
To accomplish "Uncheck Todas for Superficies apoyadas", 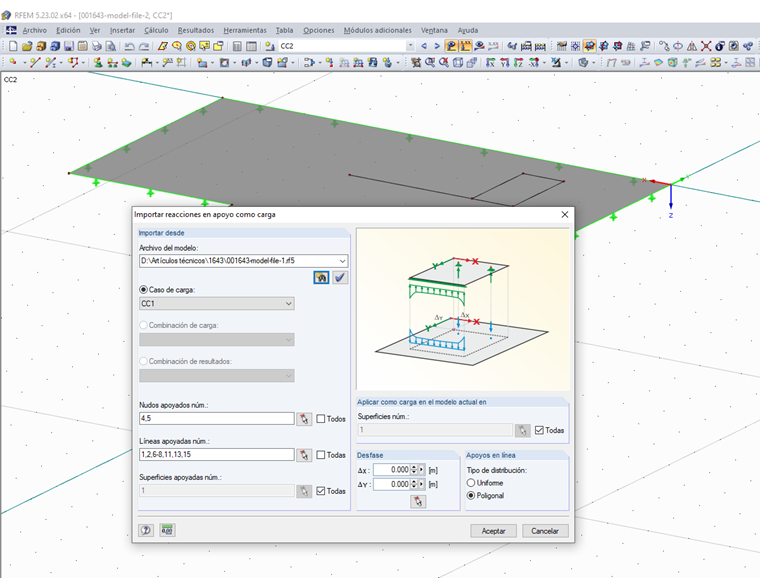I will pos(321,491).
